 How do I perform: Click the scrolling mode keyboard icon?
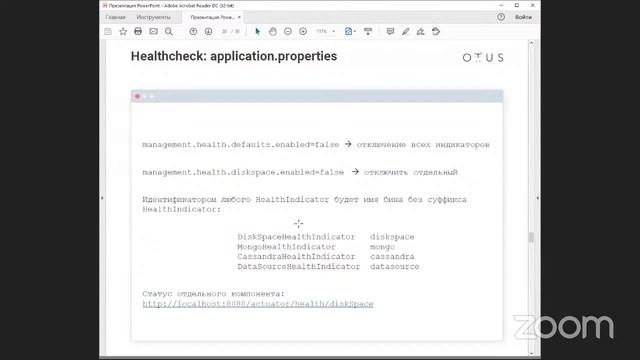[x=368, y=31]
